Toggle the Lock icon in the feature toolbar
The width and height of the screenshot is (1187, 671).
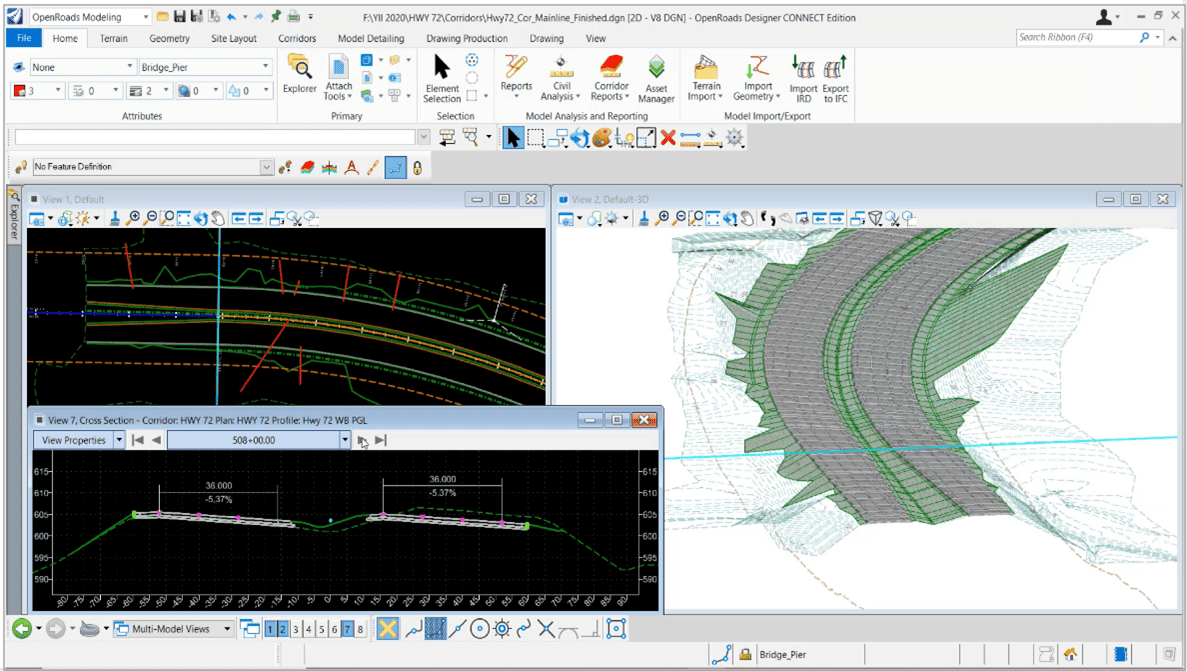tap(417, 166)
